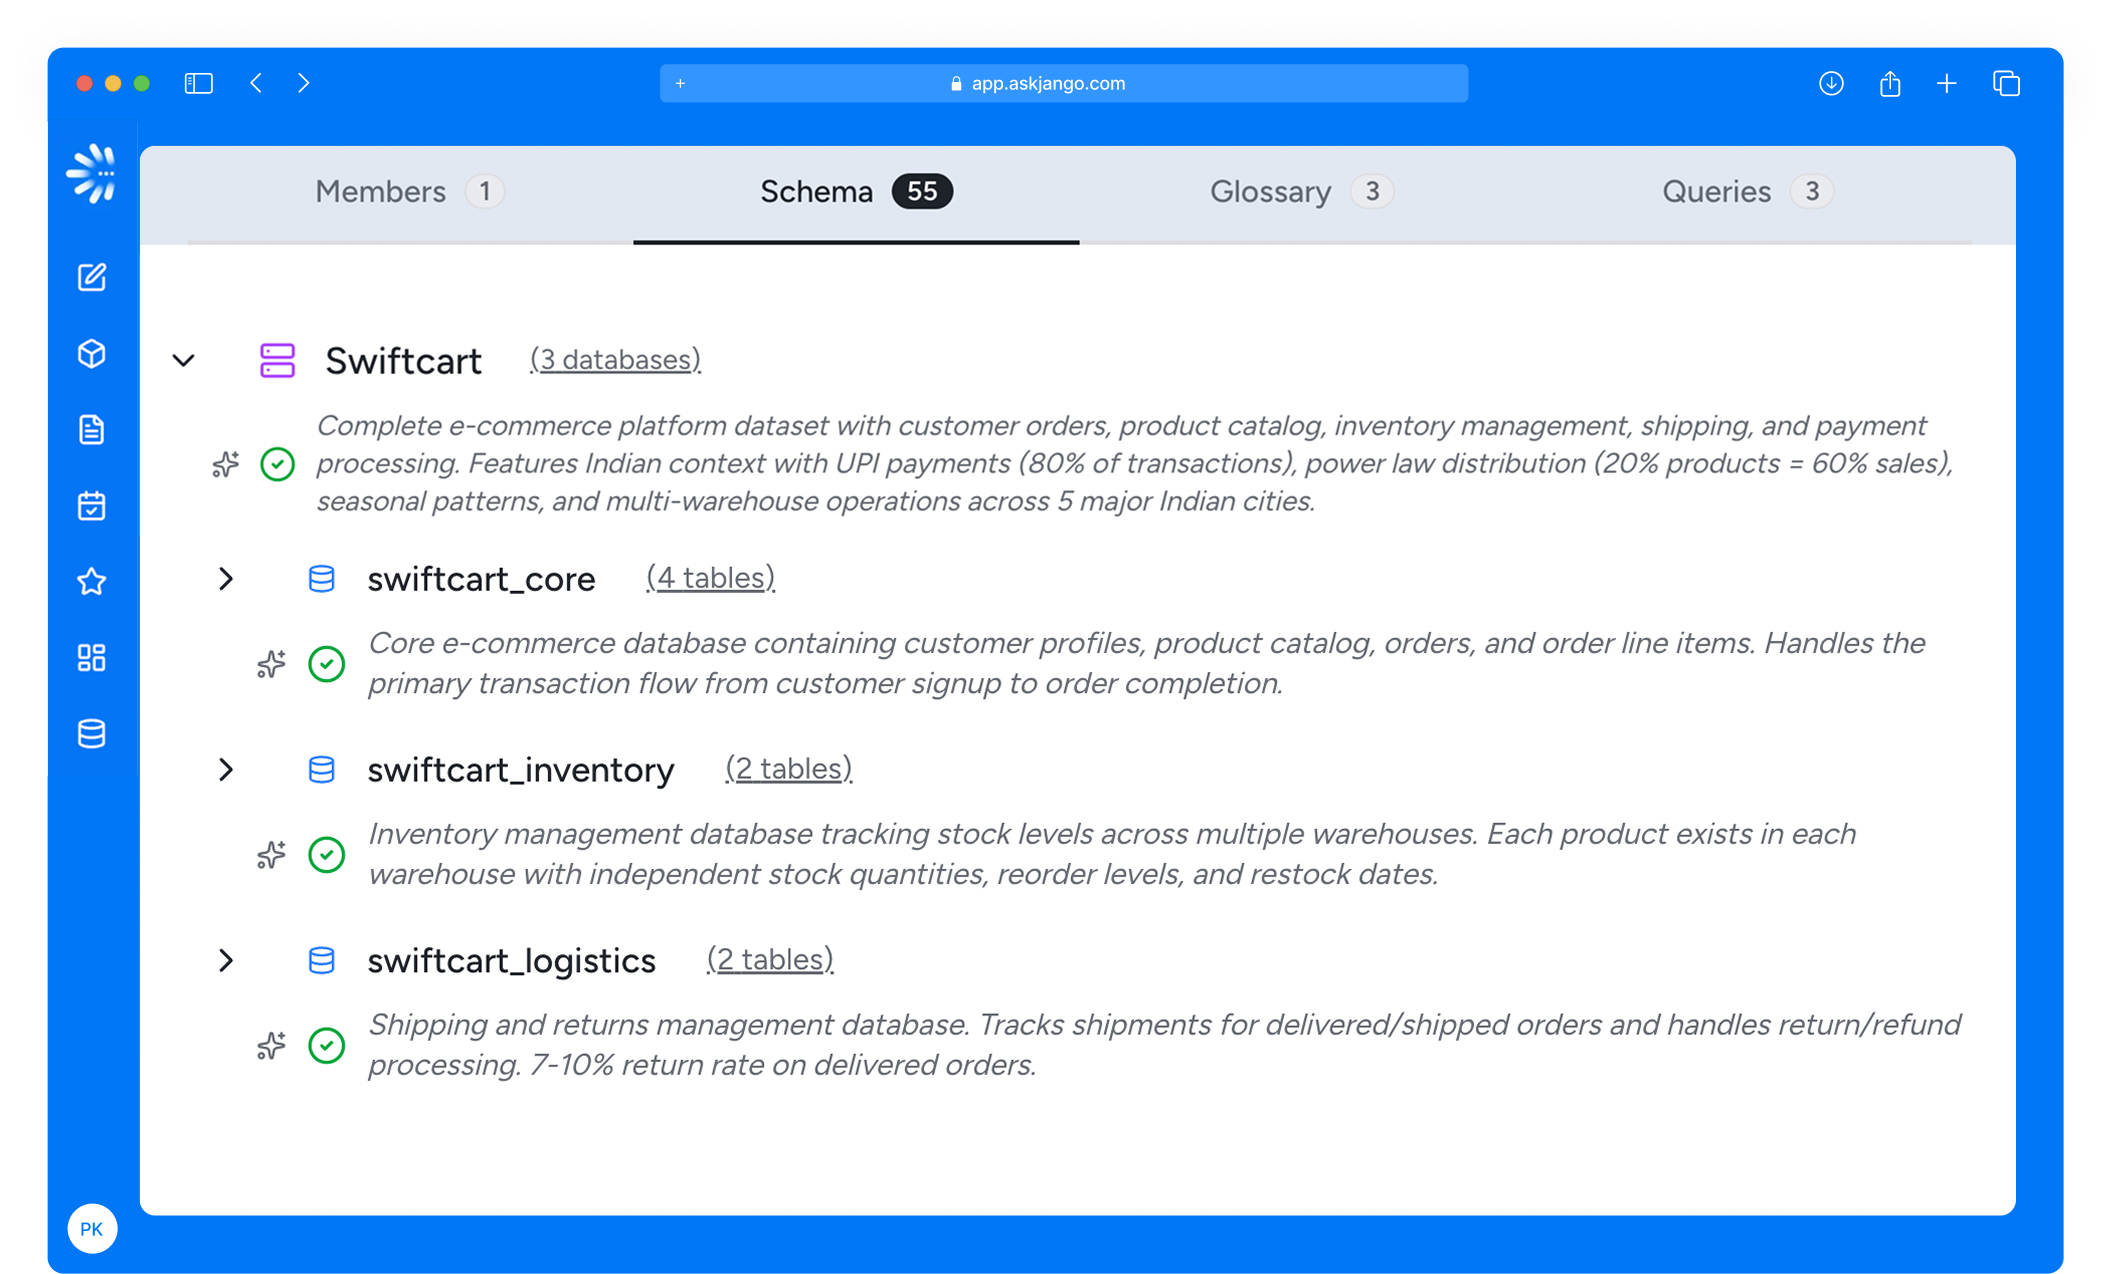Go forward with the browser forward arrow
The width and height of the screenshot is (2112, 1274).
click(303, 83)
